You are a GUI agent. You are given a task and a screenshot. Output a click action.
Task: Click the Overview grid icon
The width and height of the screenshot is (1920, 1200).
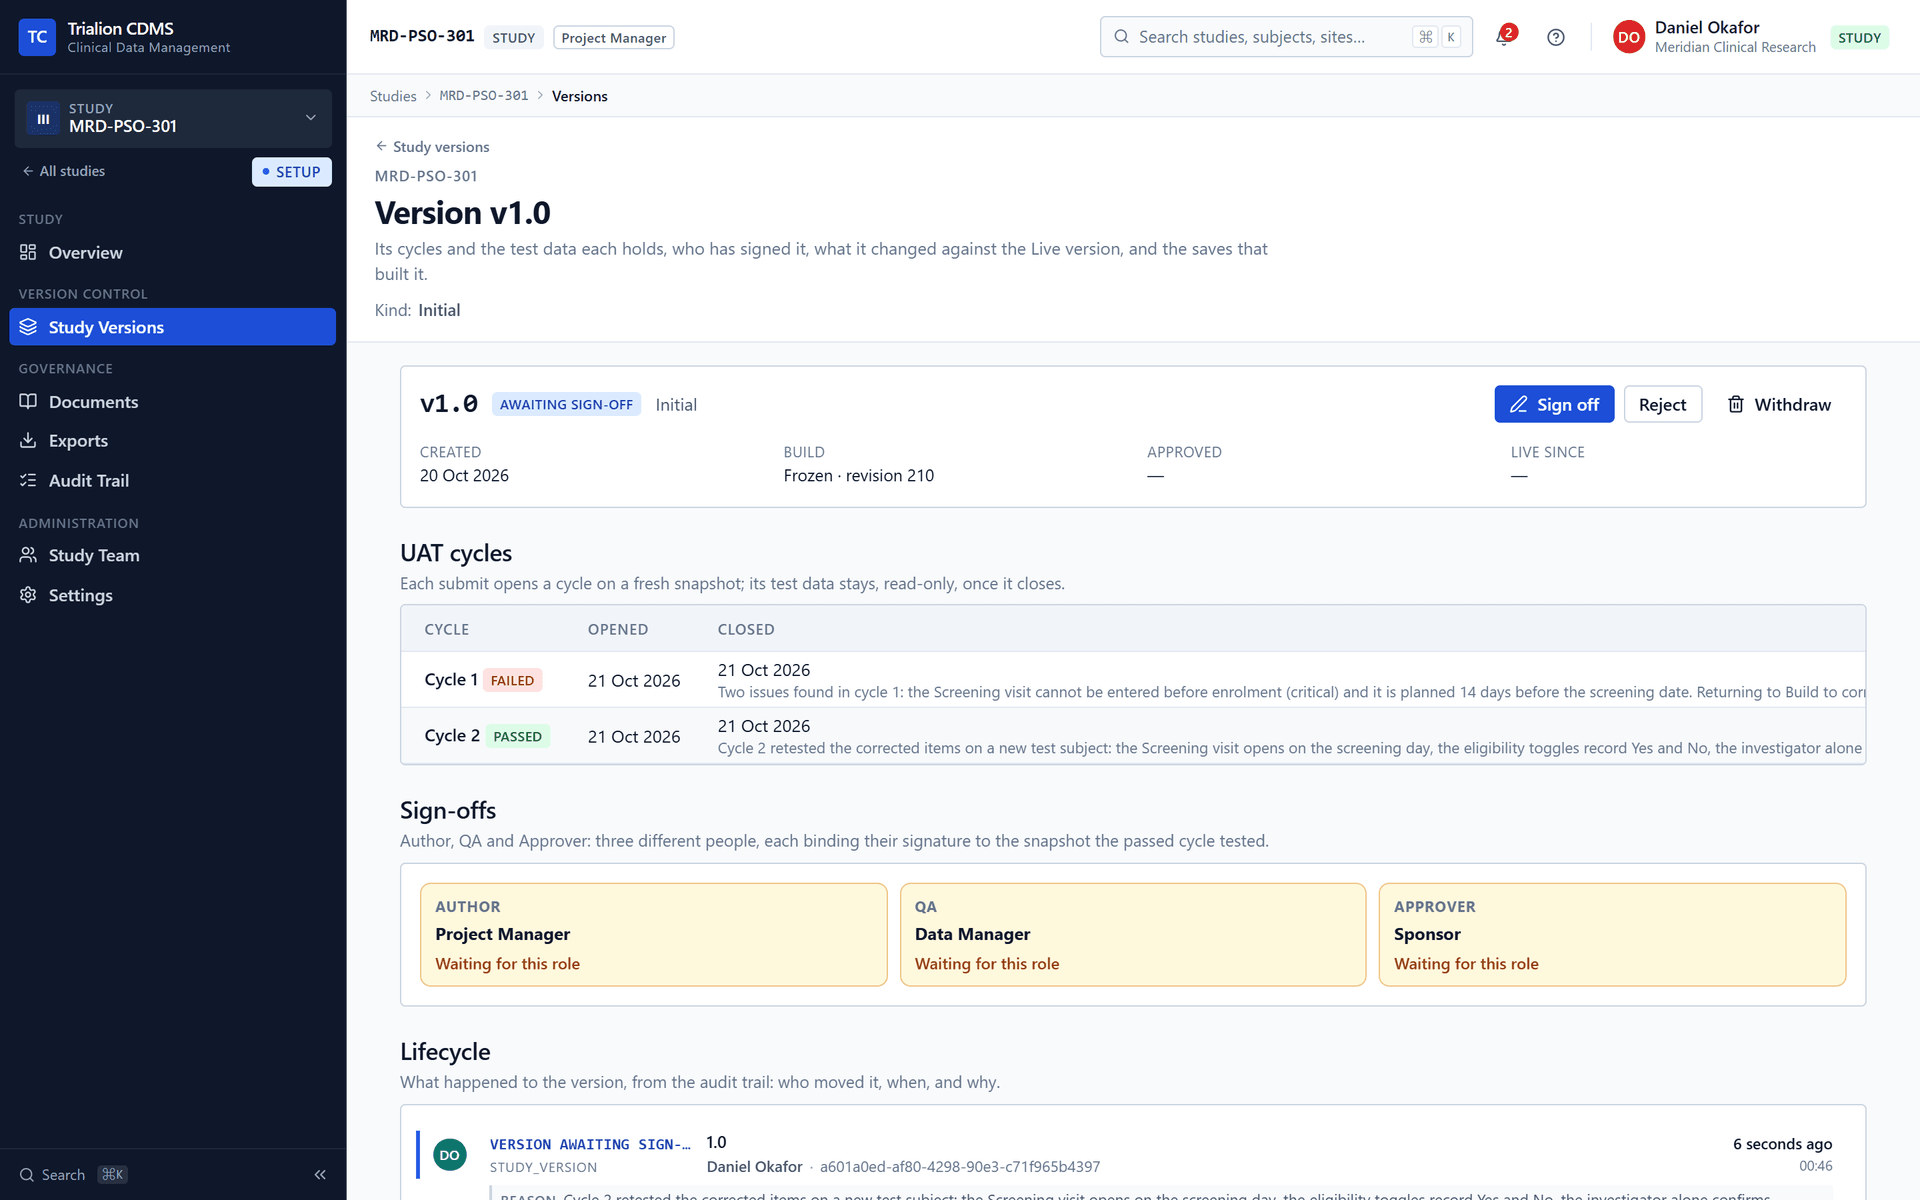coord(28,252)
